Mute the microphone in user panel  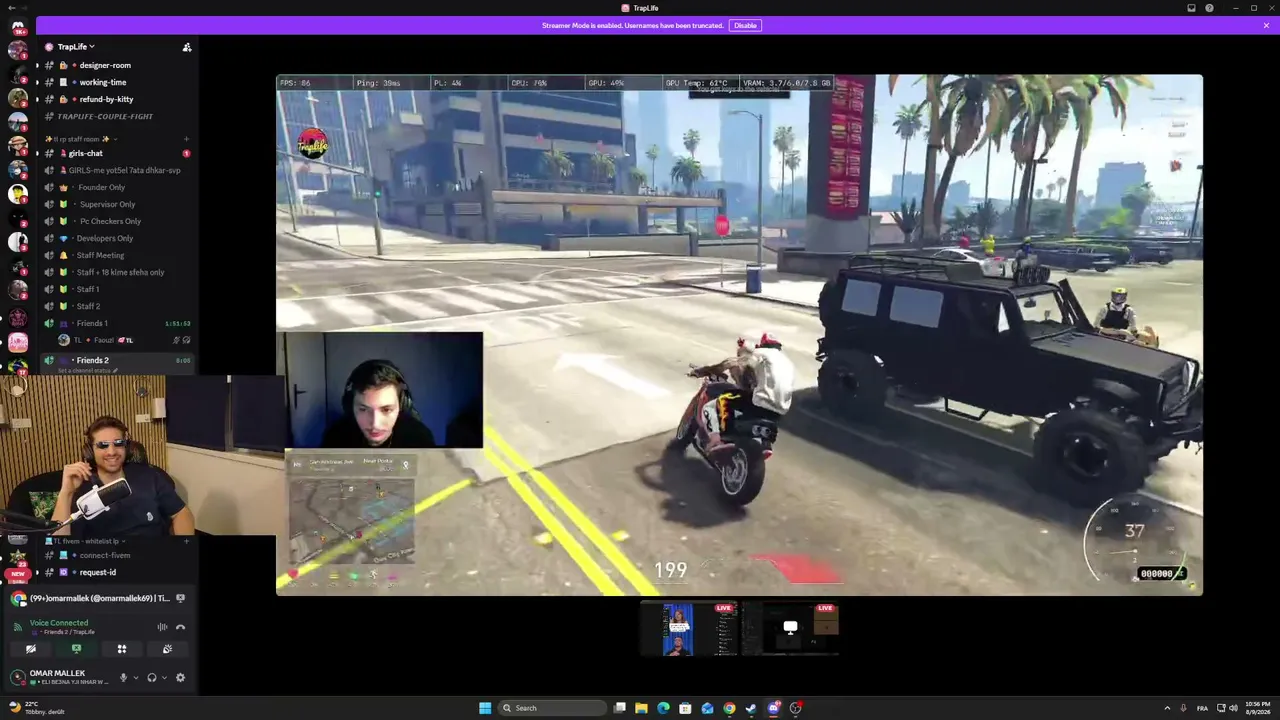(x=124, y=677)
